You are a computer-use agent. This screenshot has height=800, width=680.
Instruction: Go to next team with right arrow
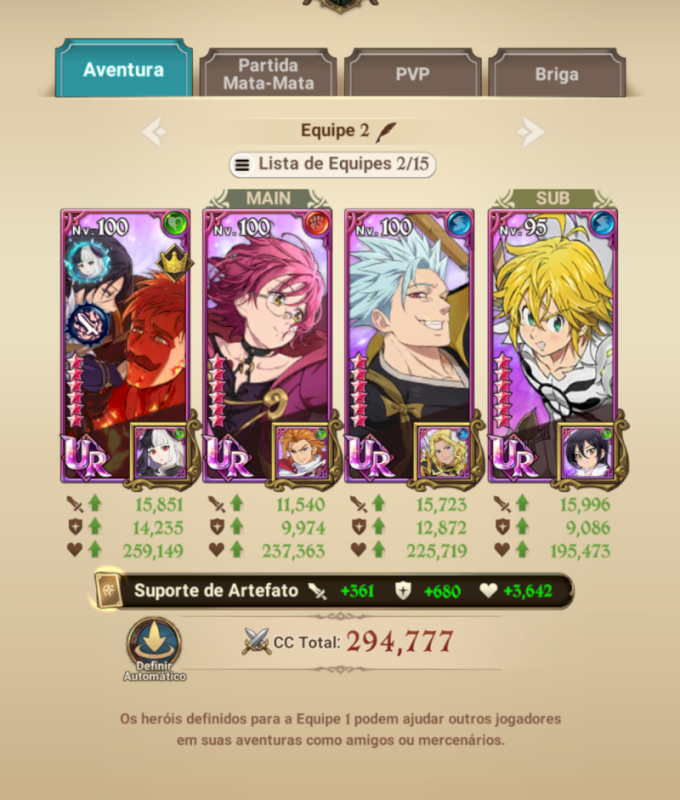[x=531, y=132]
